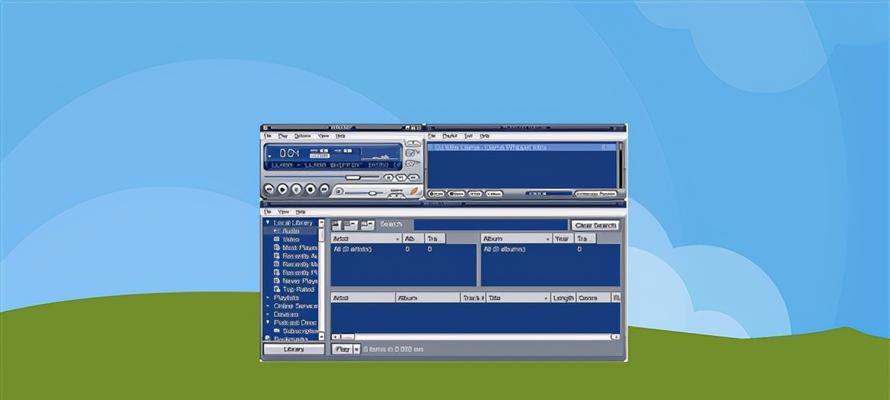Click the first view layout icon beside Search
Screen dimensions: 890x400
336,225
